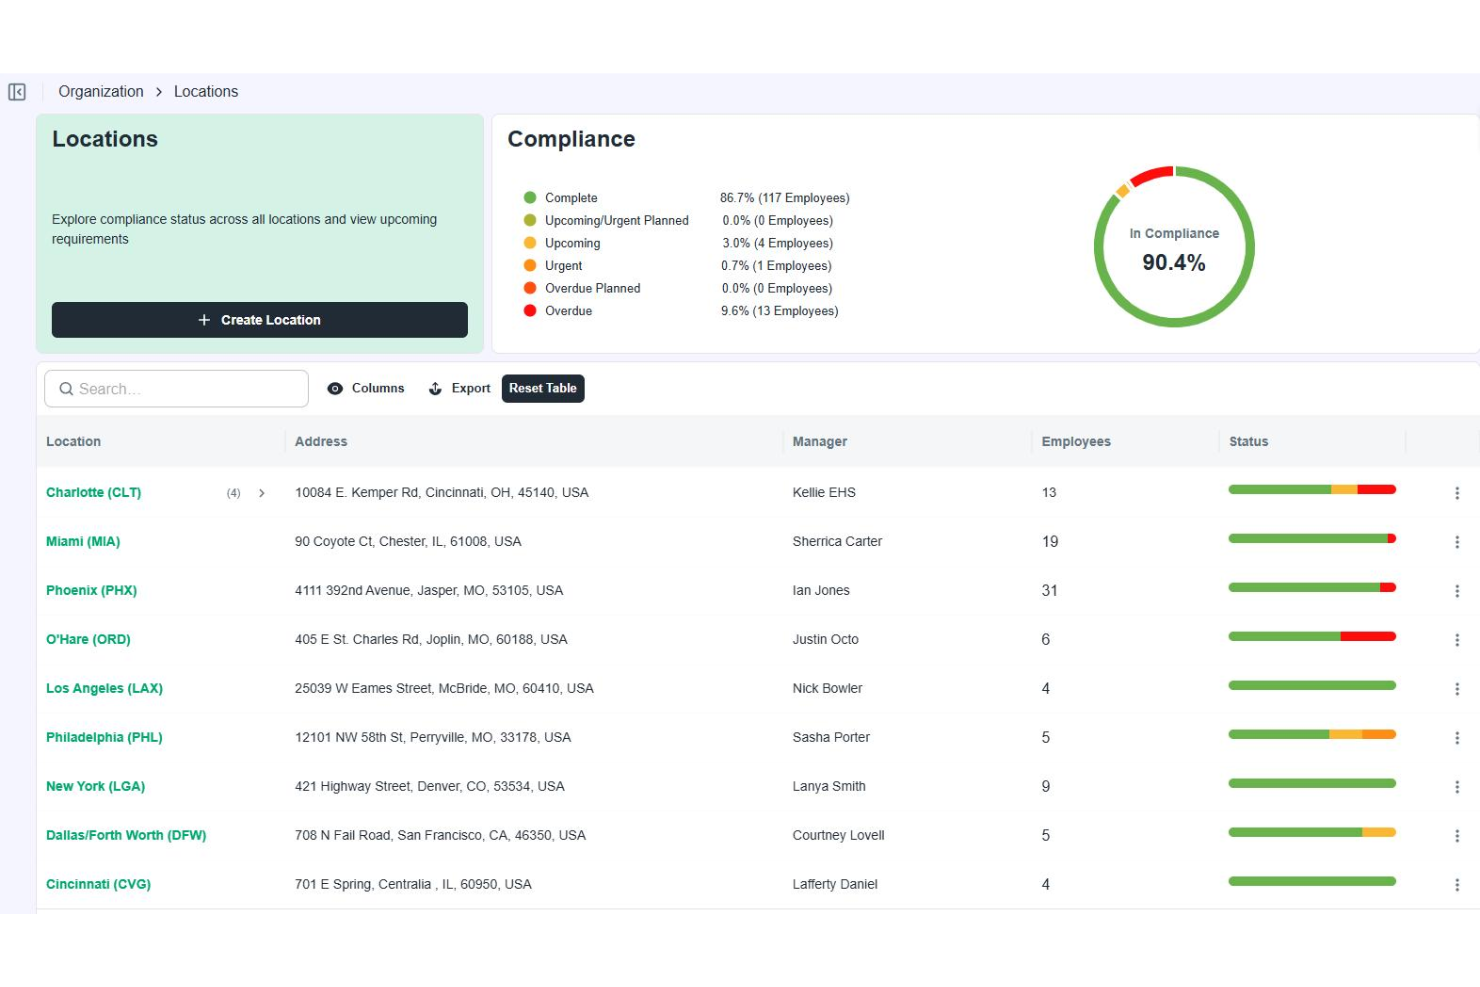Open Columns visibility options
This screenshot has height=987, width=1480.
coord(366,388)
